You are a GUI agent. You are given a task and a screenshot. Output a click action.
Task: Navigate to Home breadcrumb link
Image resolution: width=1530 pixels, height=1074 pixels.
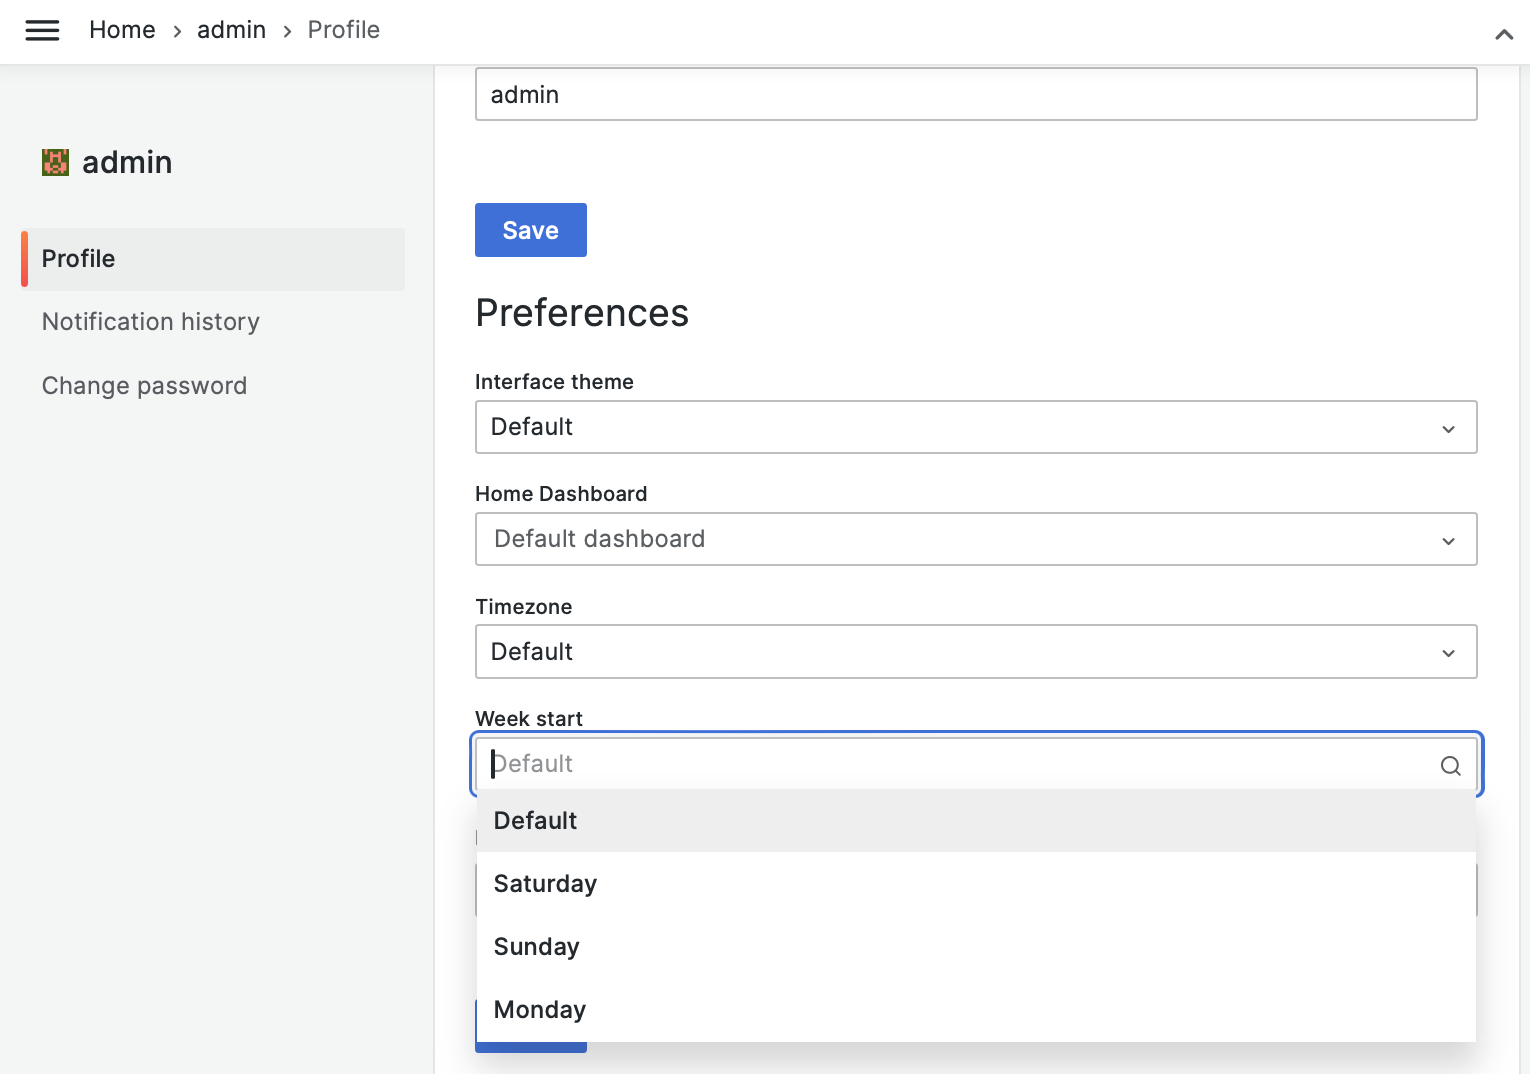click(122, 30)
